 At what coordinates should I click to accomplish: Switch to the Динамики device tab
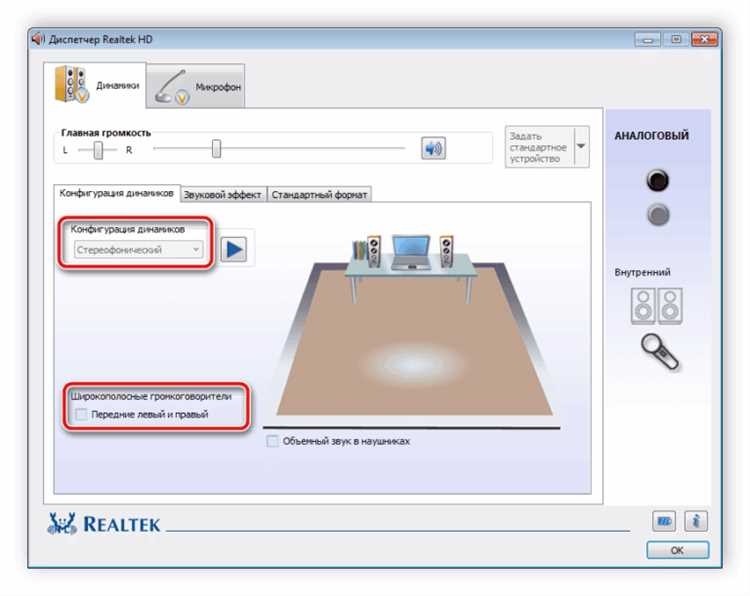[95, 85]
